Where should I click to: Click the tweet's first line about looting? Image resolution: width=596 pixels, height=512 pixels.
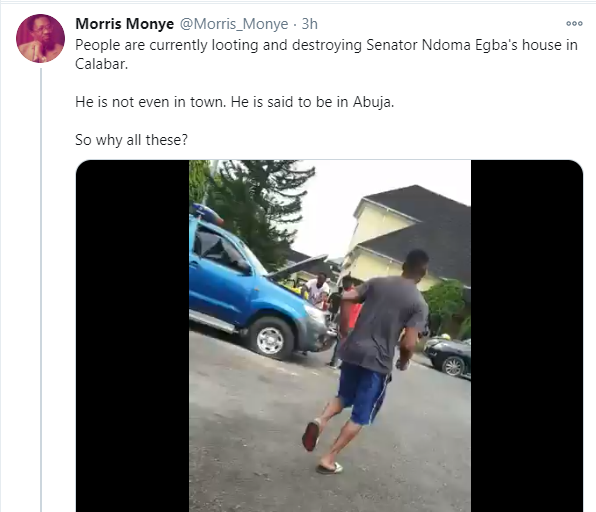pyautogui.click(x=326, y=45)
